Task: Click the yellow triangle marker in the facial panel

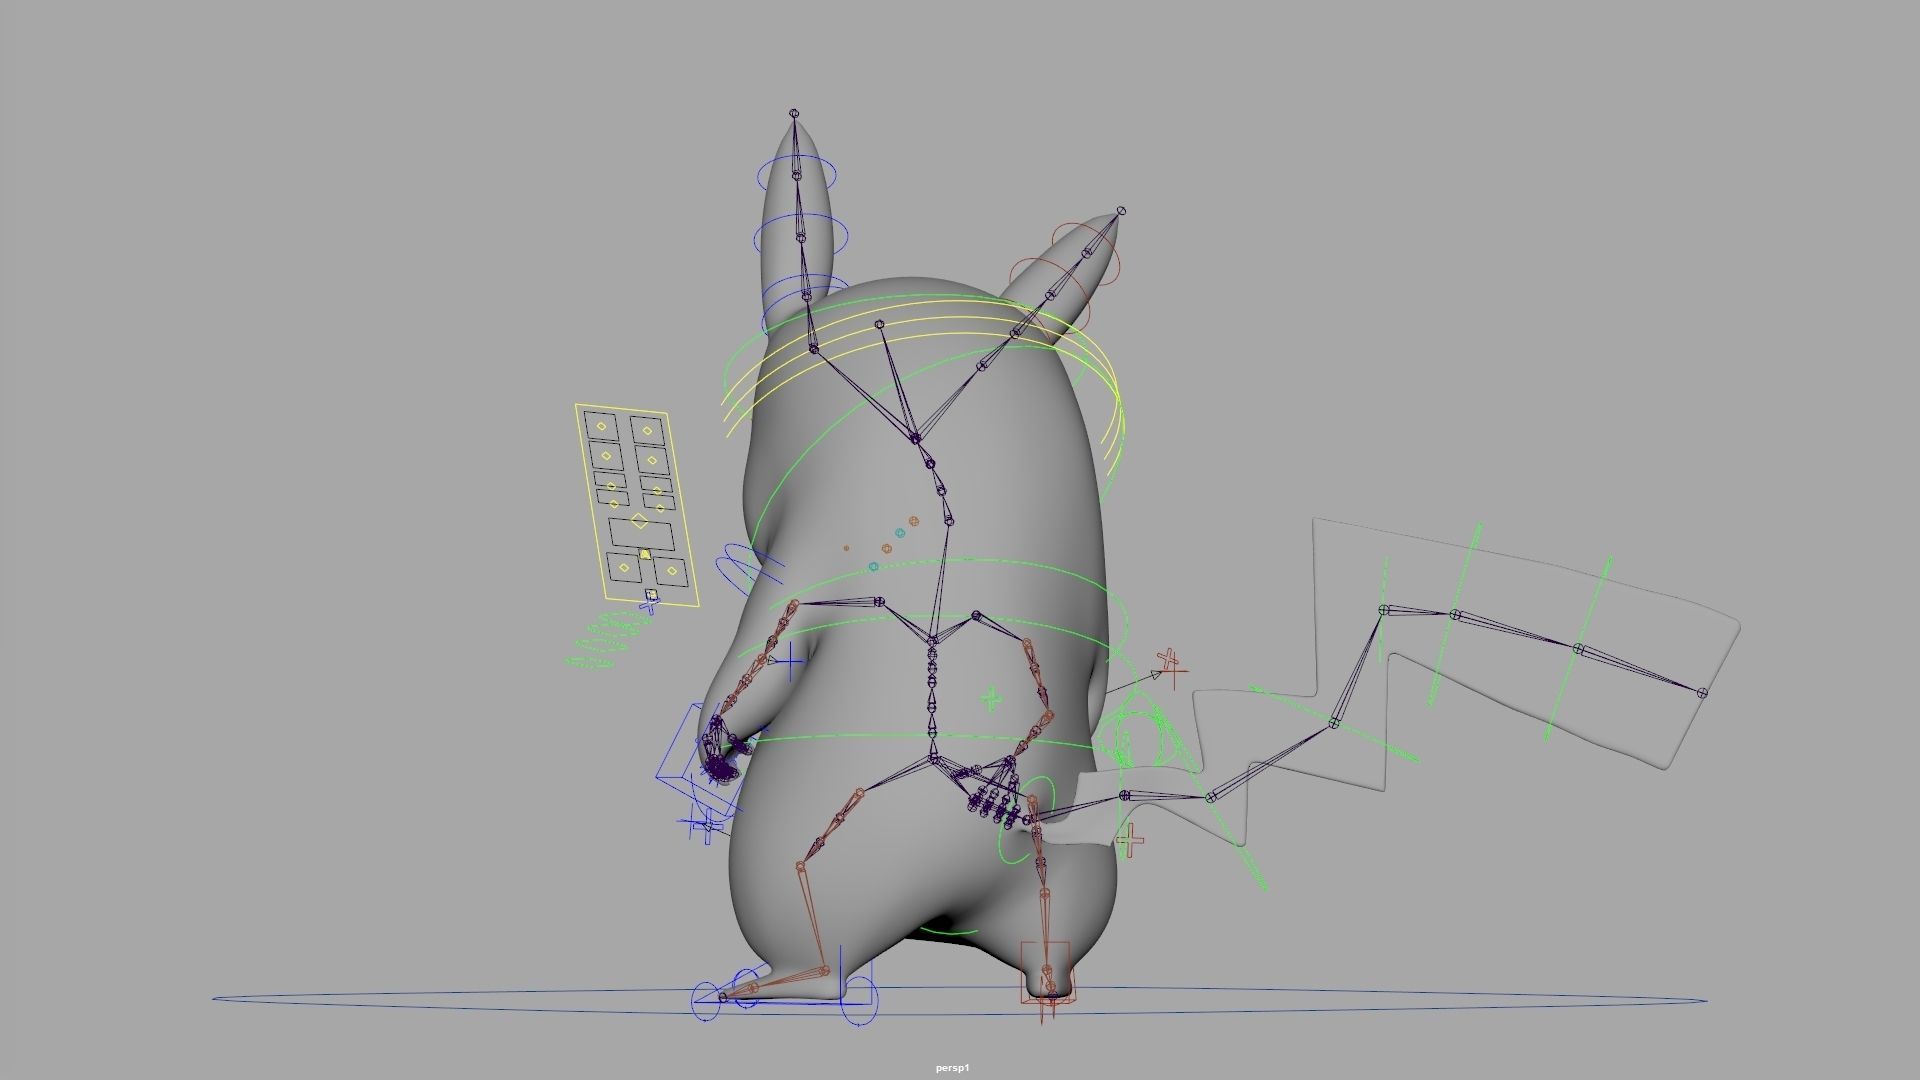Action: (x=645, y=553)
